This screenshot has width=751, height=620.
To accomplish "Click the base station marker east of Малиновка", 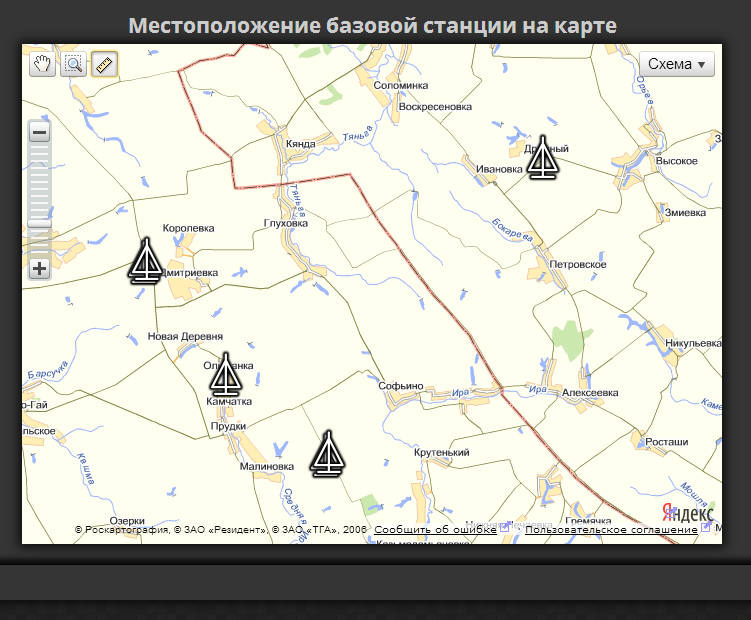I will [x=328, y=454].
